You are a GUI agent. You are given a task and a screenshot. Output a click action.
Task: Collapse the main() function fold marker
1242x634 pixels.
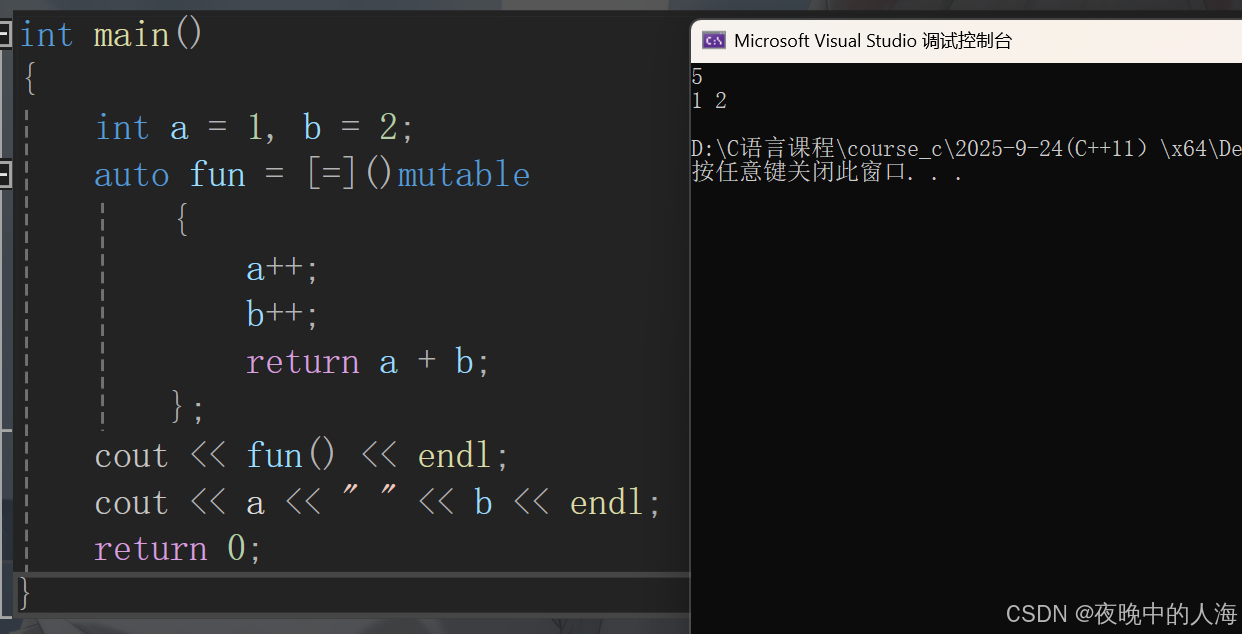pos(5,35)
